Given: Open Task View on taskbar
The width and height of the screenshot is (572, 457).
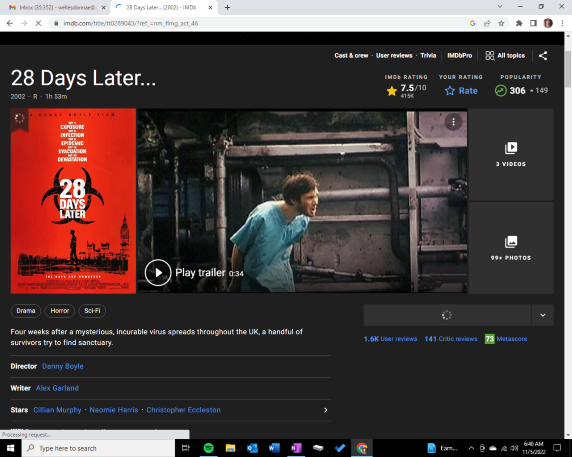Looking at the screenshot, I should [x=186, y=448].
